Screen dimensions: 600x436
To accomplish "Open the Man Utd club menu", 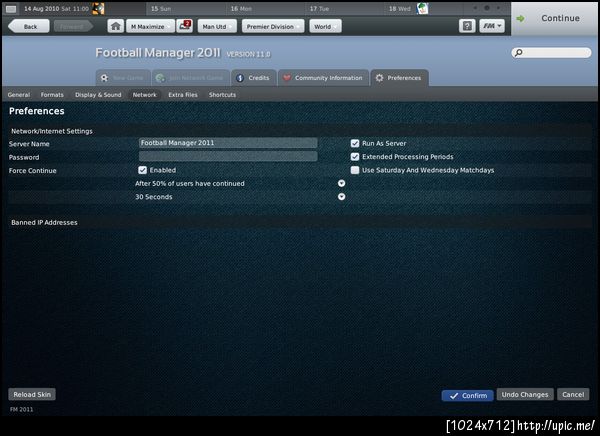I will 217,26.
